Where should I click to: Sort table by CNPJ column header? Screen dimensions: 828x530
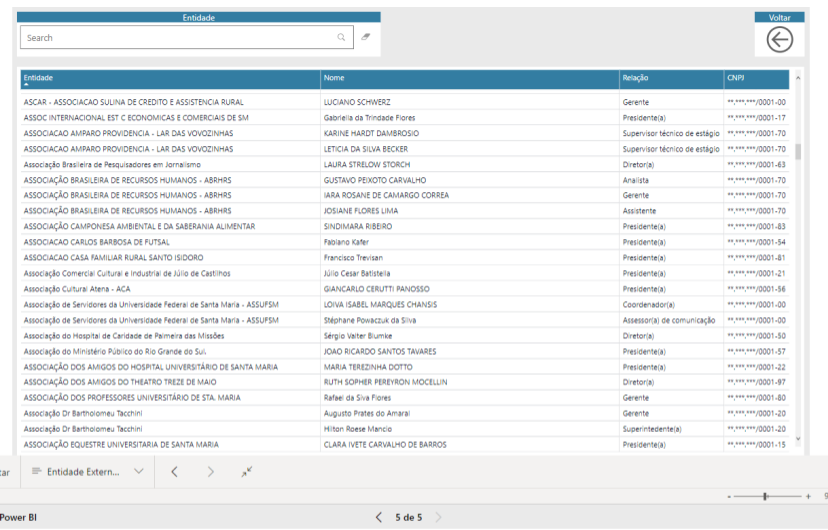point(736,77)
